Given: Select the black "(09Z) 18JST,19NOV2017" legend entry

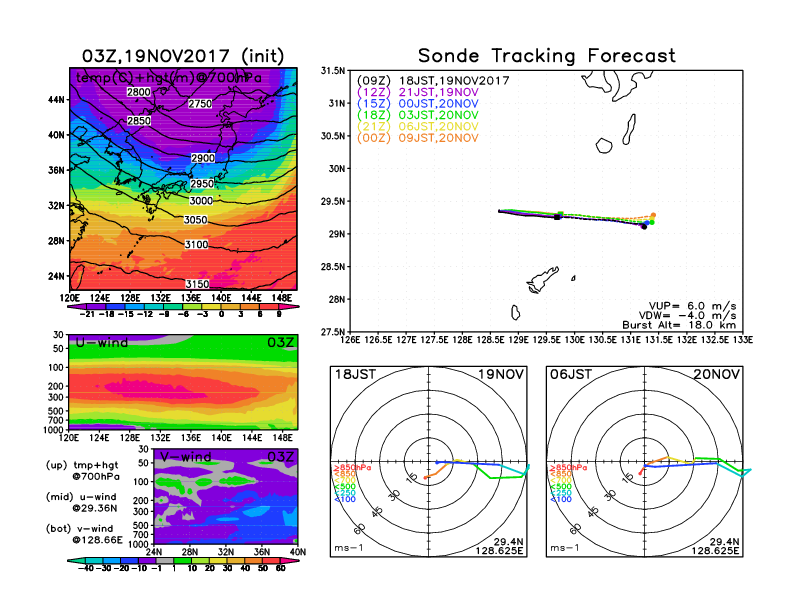Looking at the screenshot, I should (433, 81).
